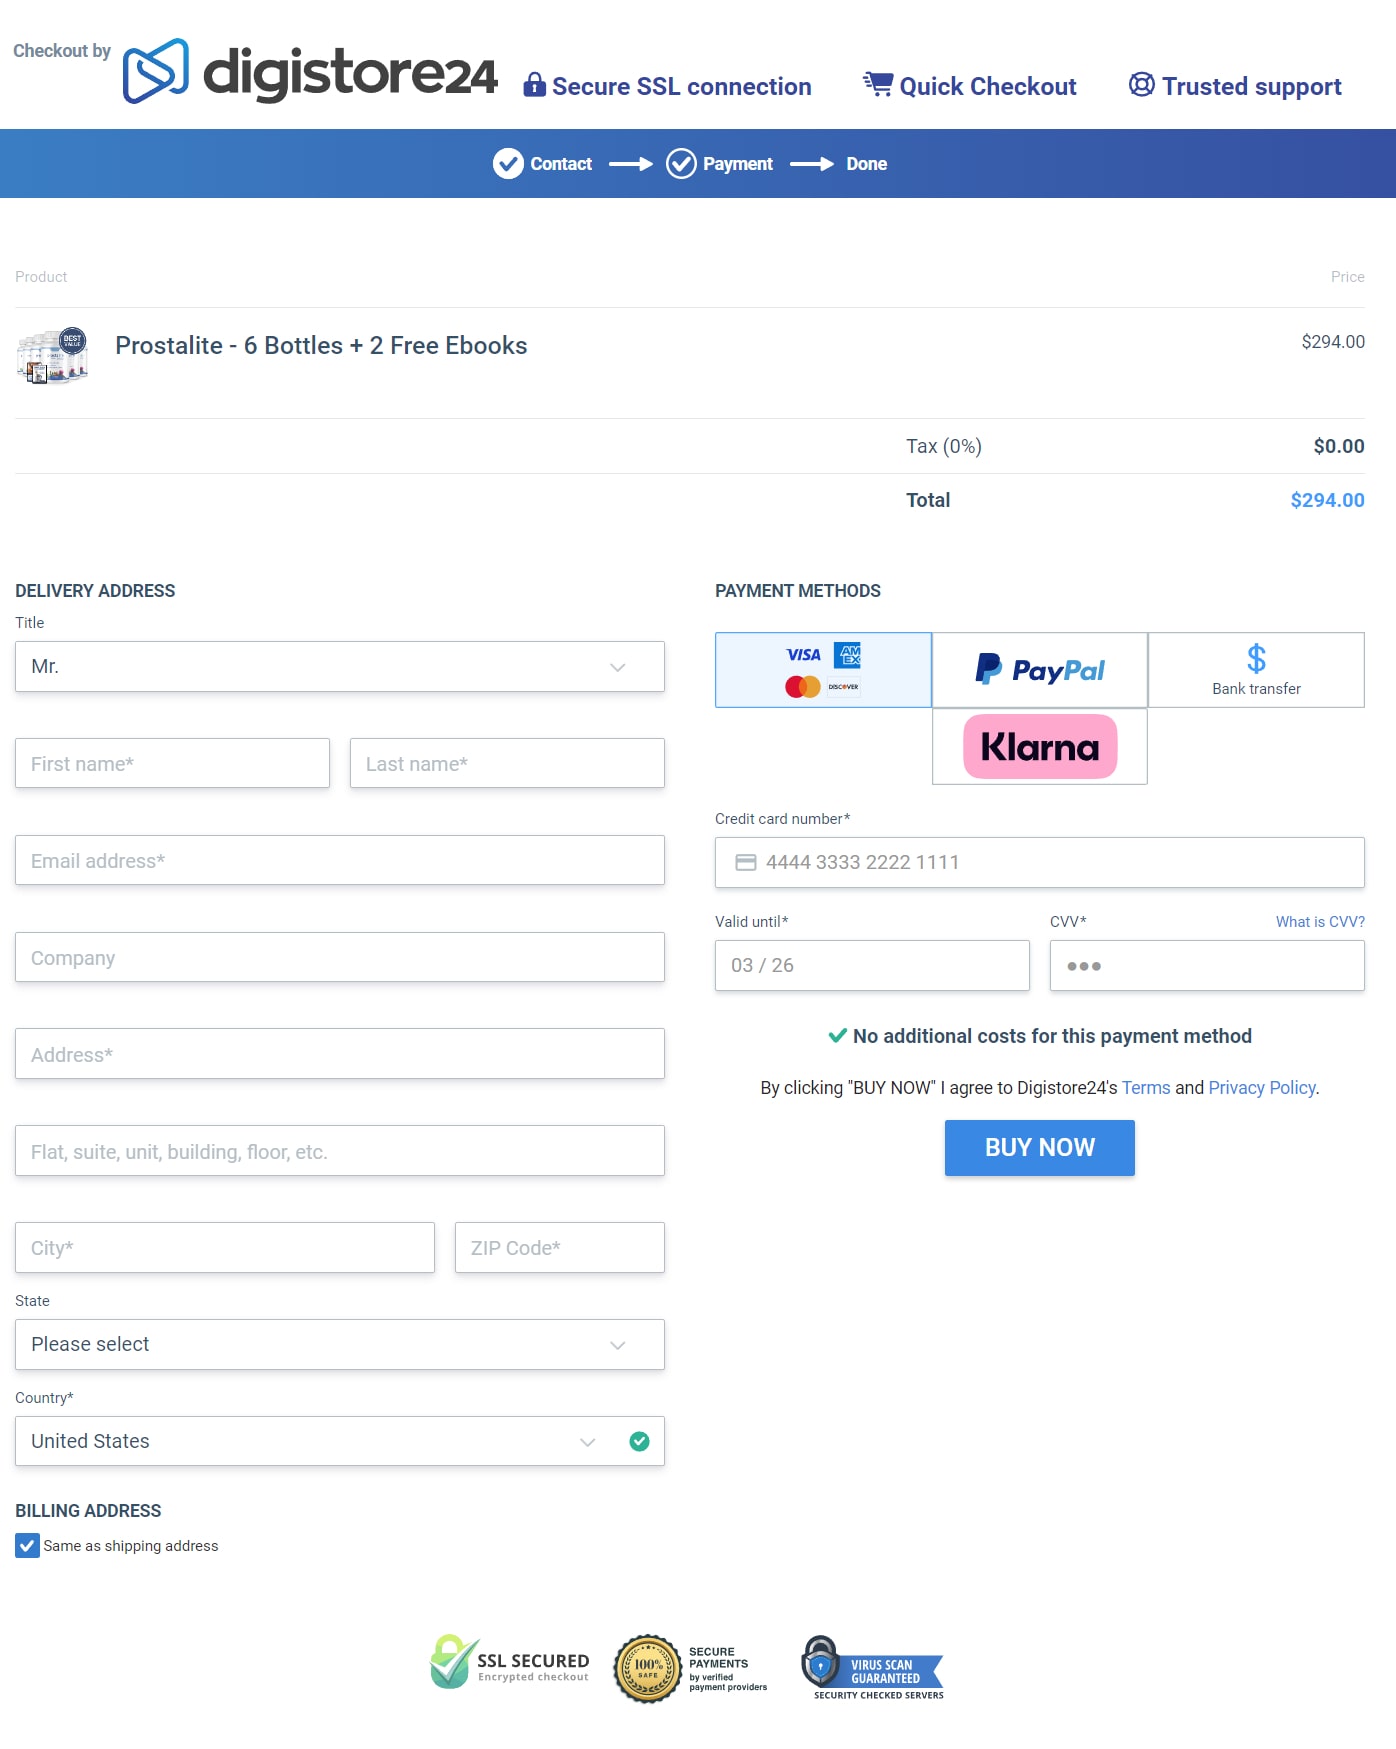Click the Contact step checkmark icon
Viewport: 1396px width, 1749px height.
[508, 163]
